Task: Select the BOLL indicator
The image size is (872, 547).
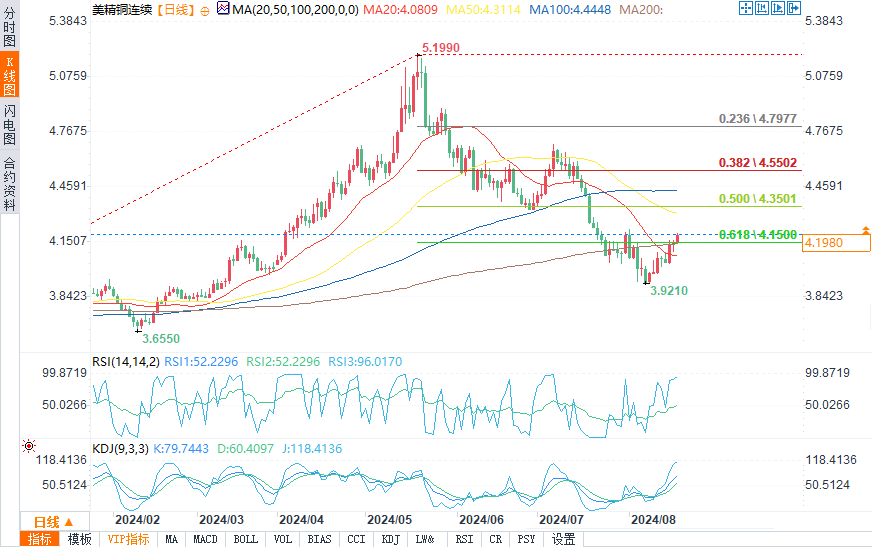Action: tap(245, 539)
